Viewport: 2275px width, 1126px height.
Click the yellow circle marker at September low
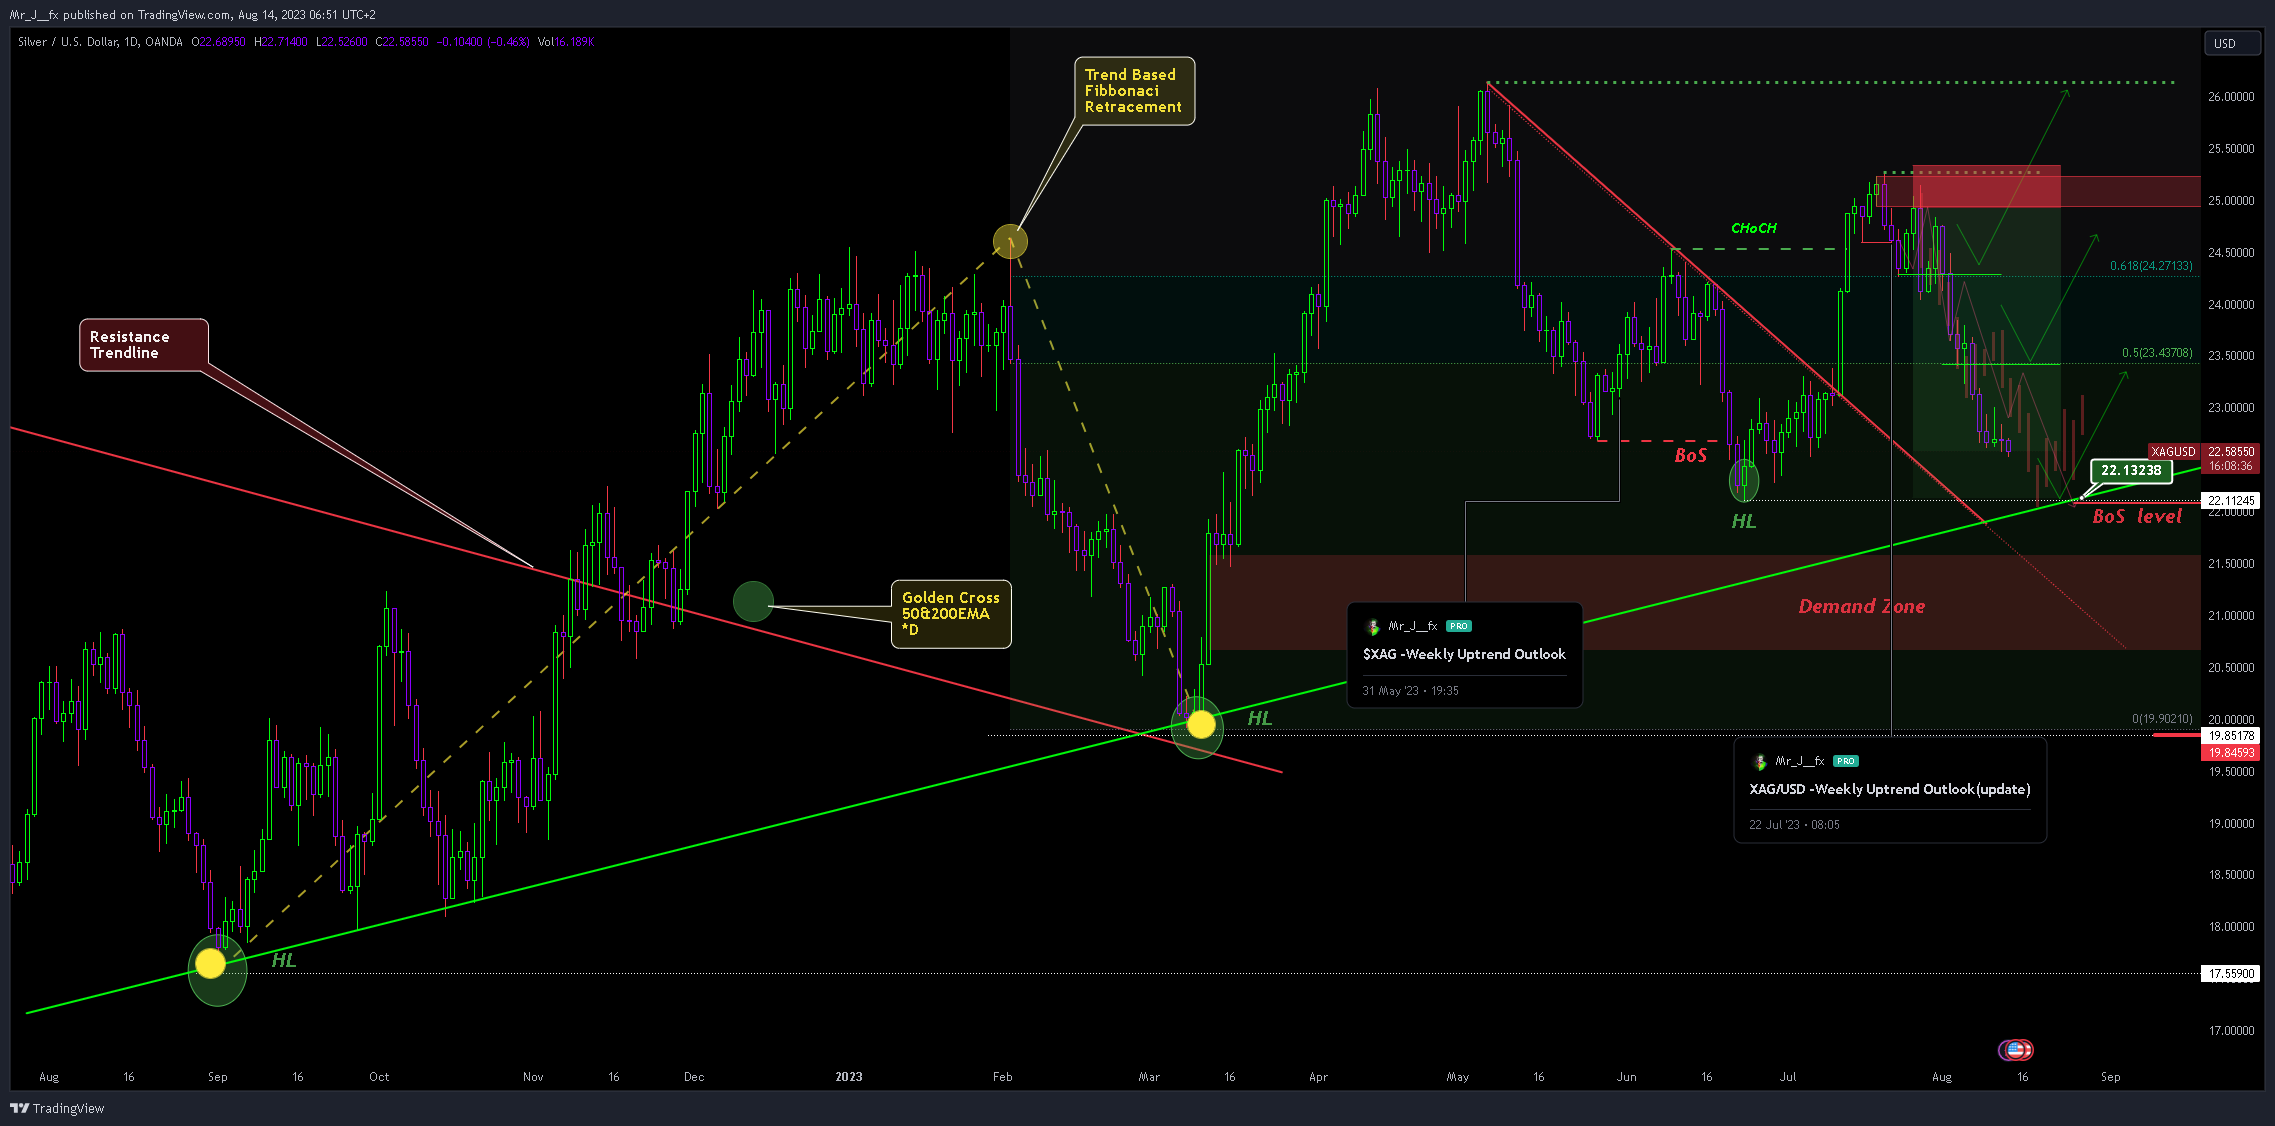(210, 963)
